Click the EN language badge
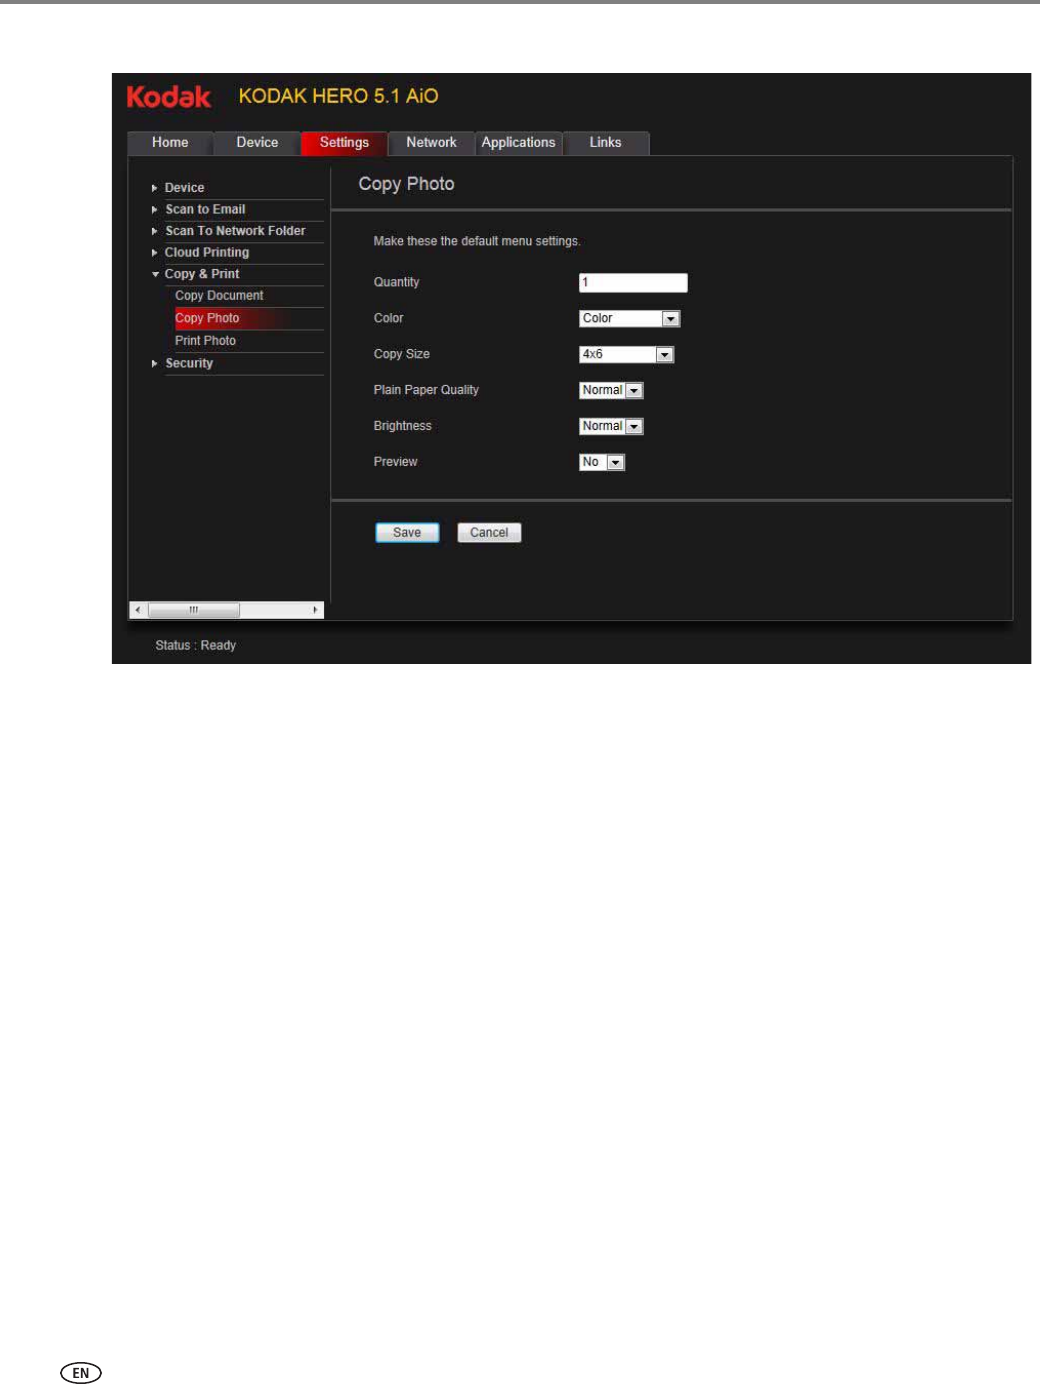Screen dimensions: 1040x1384 pyautogui.click(x=81, y=1373)
